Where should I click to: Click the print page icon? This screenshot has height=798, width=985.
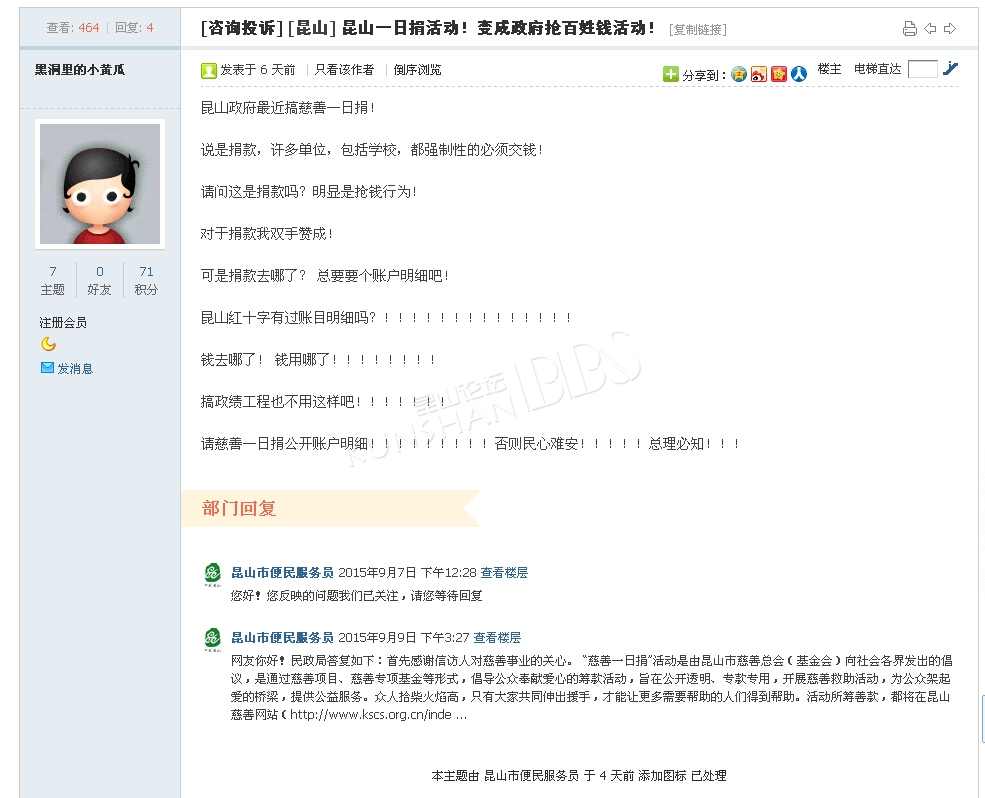coord(909,28)
